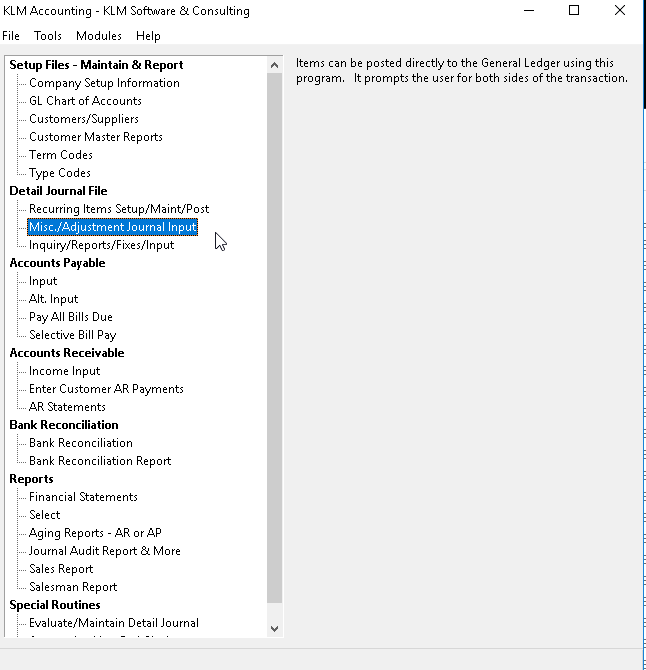This screenshot has height=670, width=646.
Task: Open Recurring Items Setup/Maint/Post
Action: click(x=119, y=209)
